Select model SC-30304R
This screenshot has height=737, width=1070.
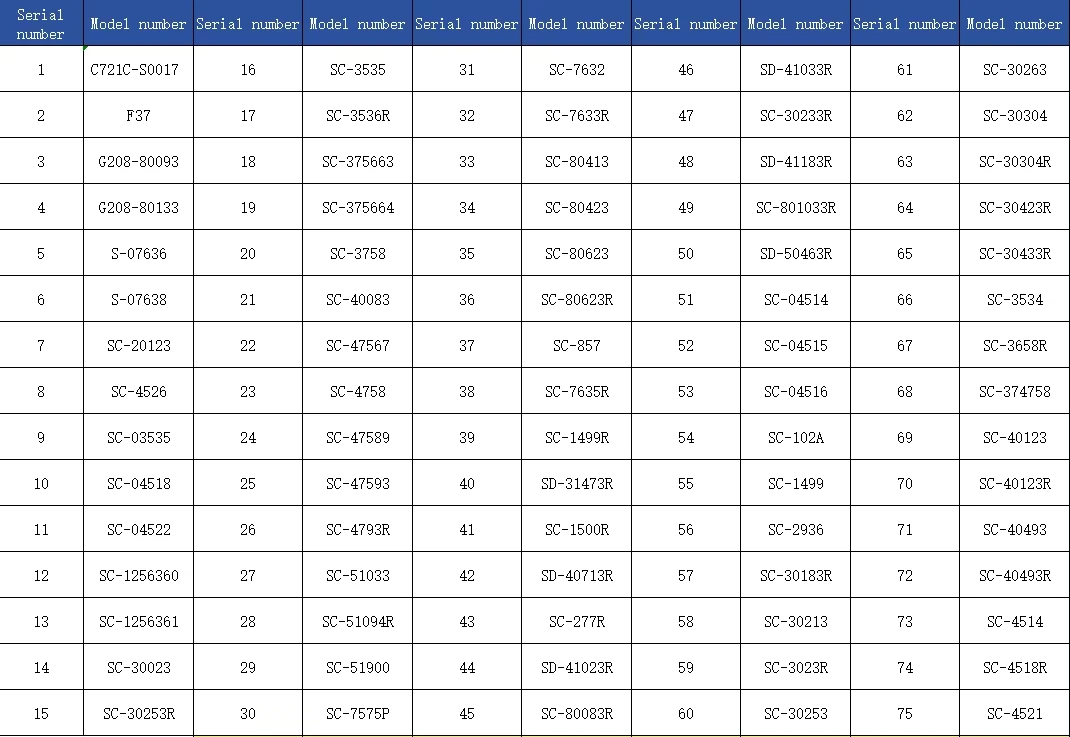point(1015,161)
